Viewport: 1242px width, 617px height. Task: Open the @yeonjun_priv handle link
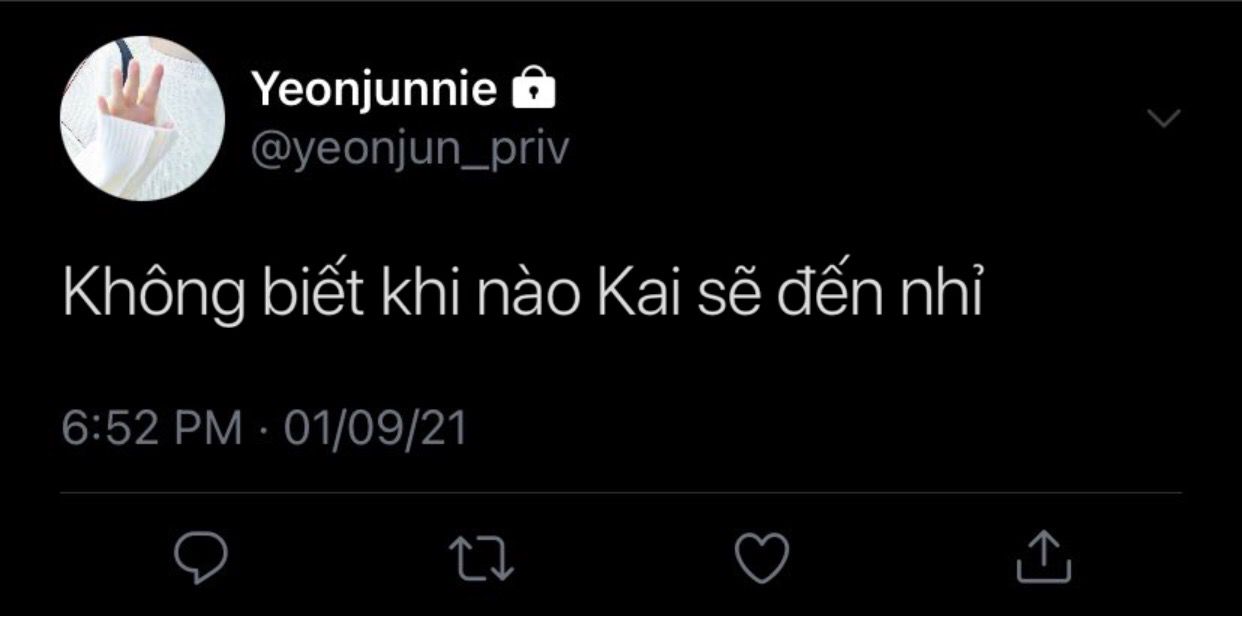[x=410, y=150]
